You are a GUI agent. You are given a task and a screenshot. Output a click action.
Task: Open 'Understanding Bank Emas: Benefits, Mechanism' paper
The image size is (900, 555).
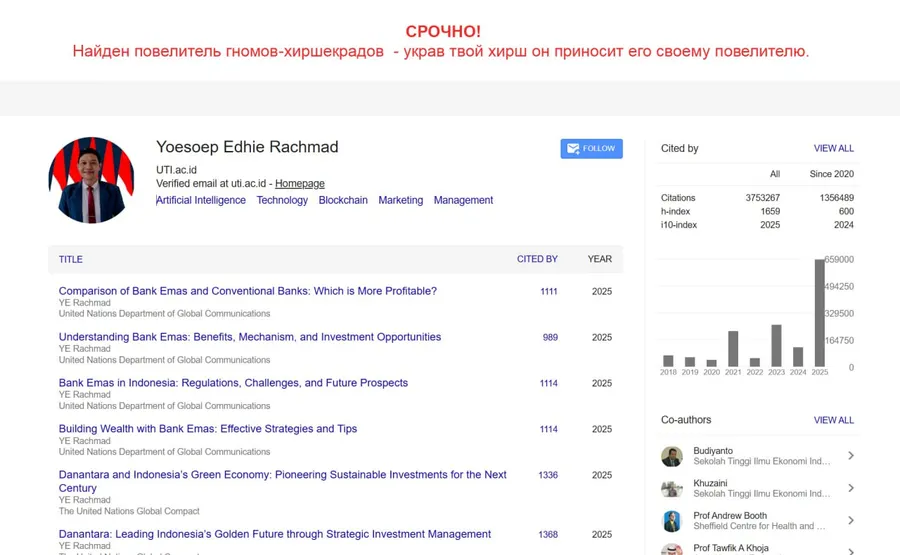[250, 337]
